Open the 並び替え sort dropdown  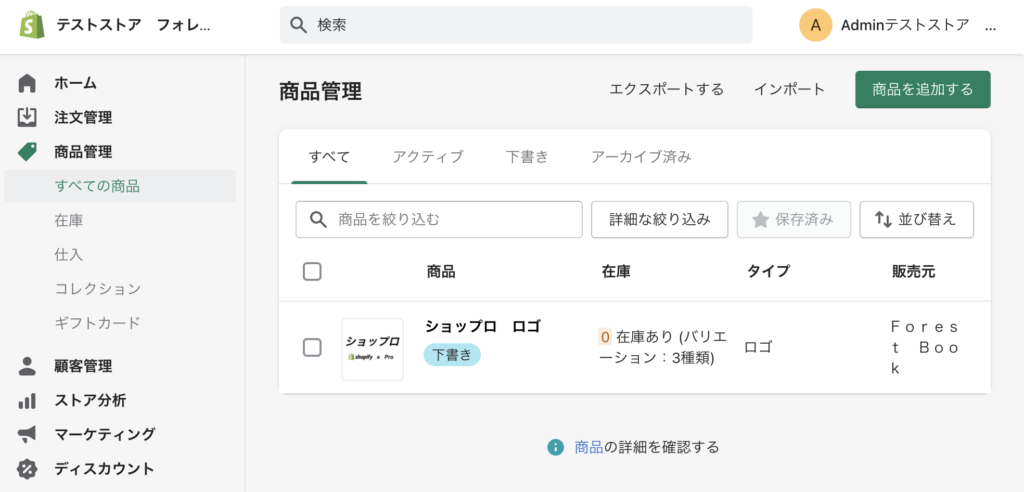[916, 220]
